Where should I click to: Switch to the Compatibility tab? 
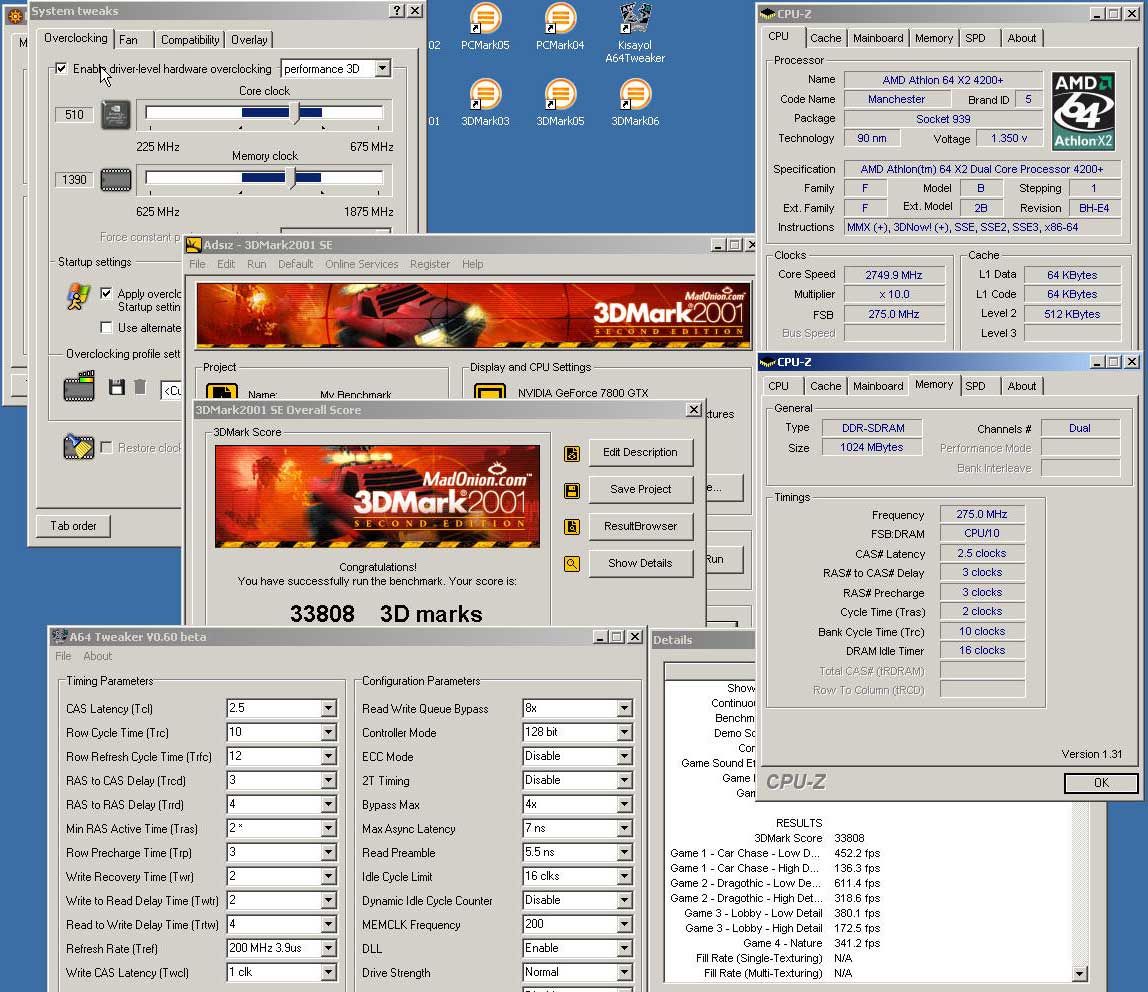(190, 40)
